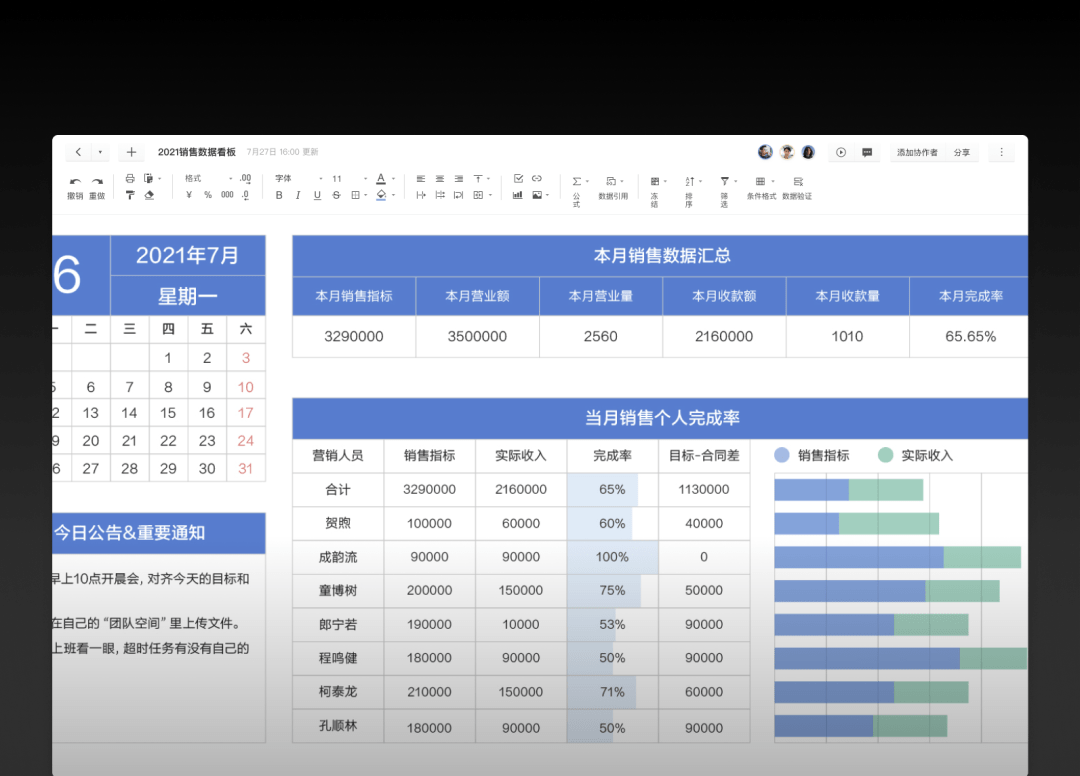Click the eraser clear-format icon
The height and width of the screenshot is (776, 1080).
[x=149, y=196]
